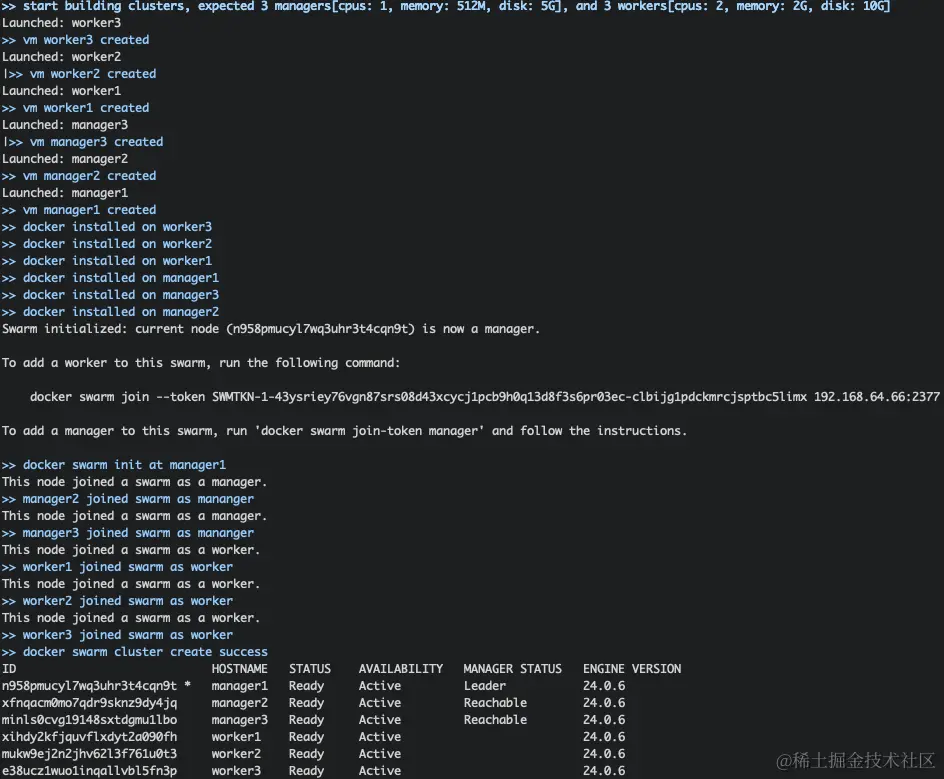Screen dimensions: 944x779
Task: Click manager2's 'Reachable' status cell
Action: (495, 703)
